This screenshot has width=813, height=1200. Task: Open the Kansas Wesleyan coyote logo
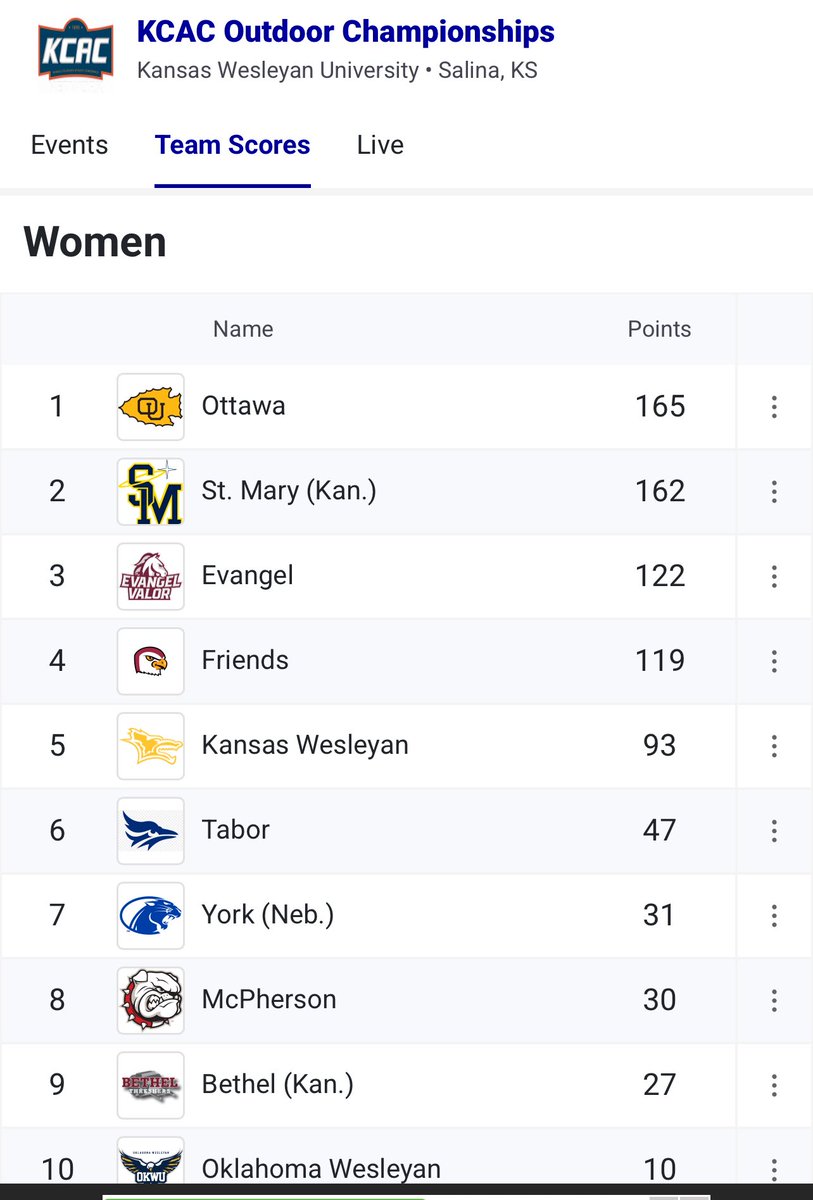pos(150,745)
